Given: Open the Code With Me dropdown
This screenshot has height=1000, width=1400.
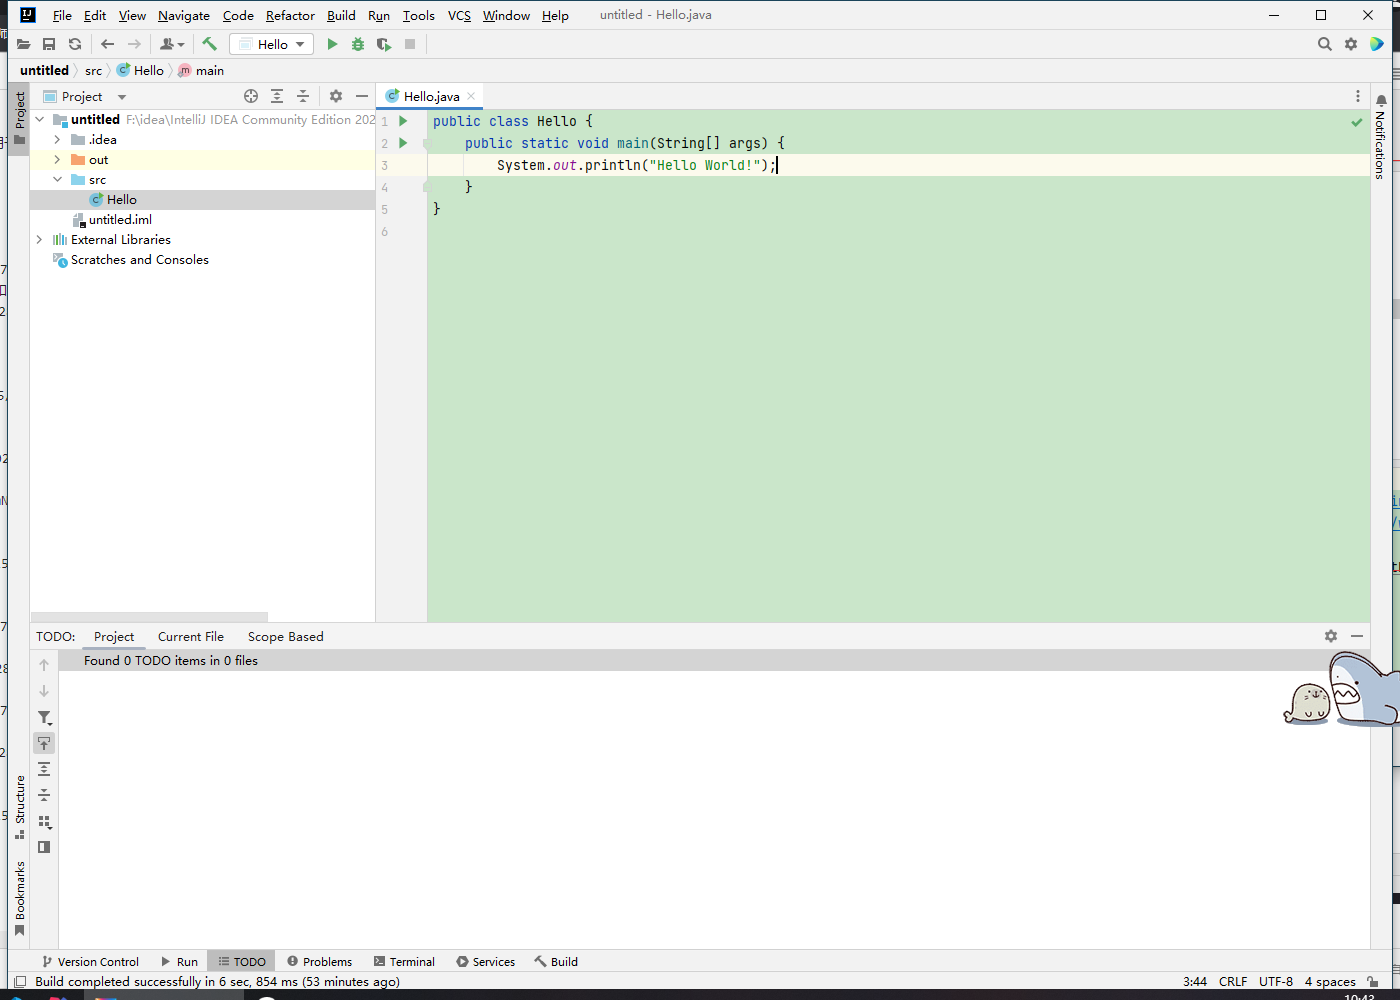Looking at the screenshot, I should tap(172, 44).
